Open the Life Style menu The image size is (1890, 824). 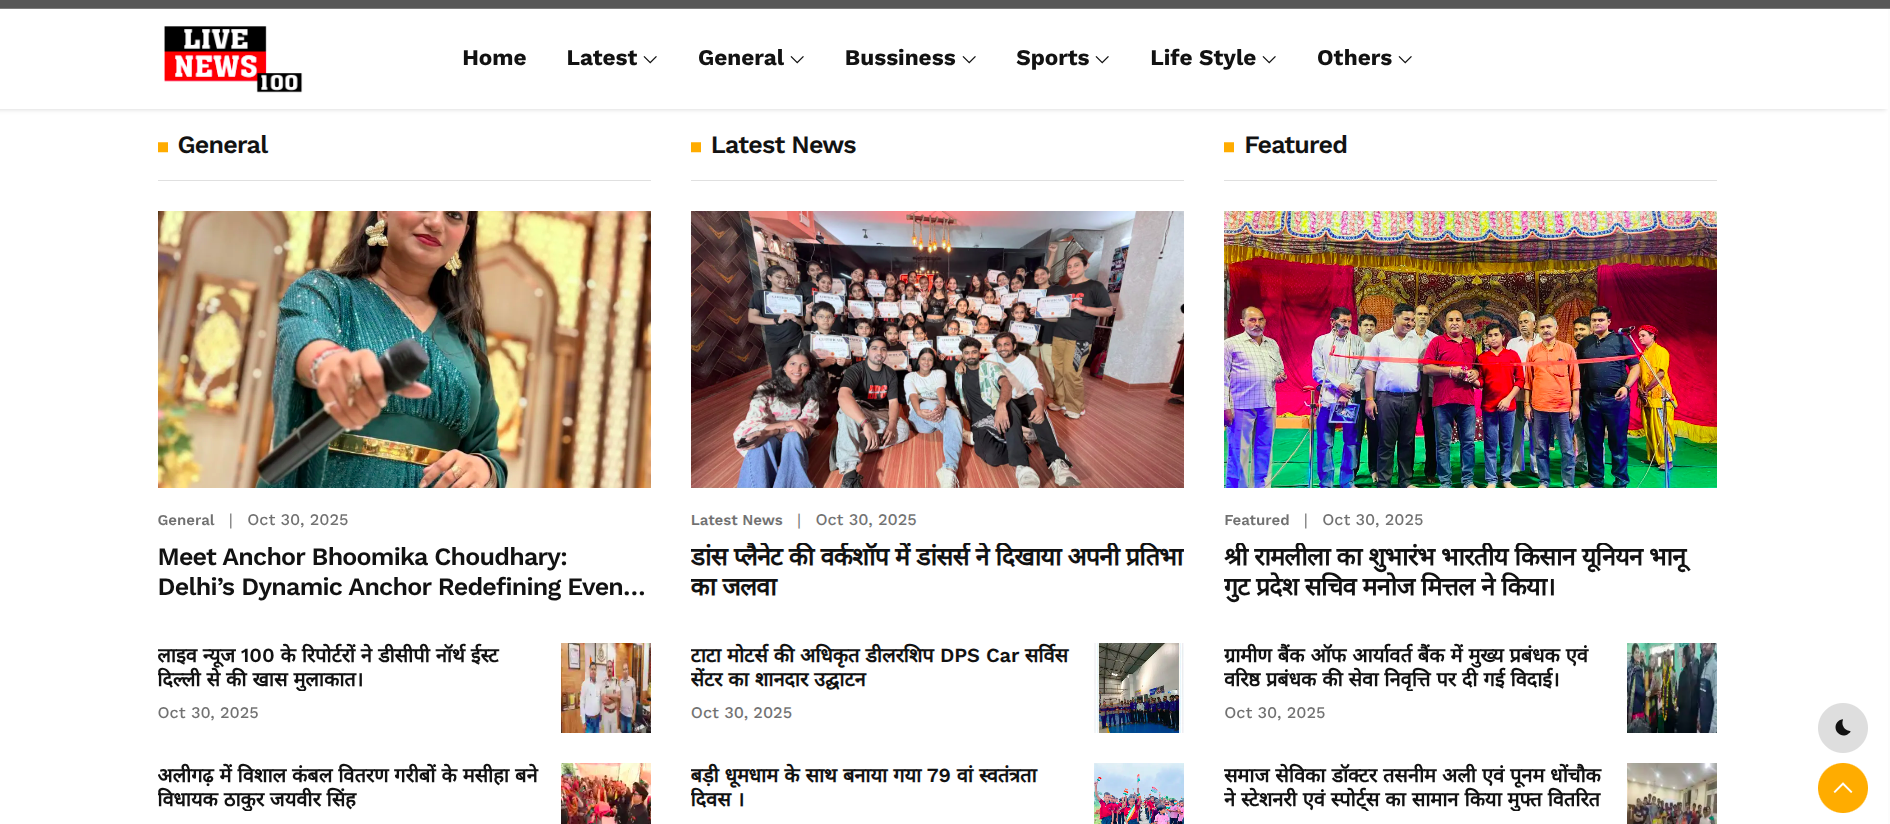click(1212, 58)
